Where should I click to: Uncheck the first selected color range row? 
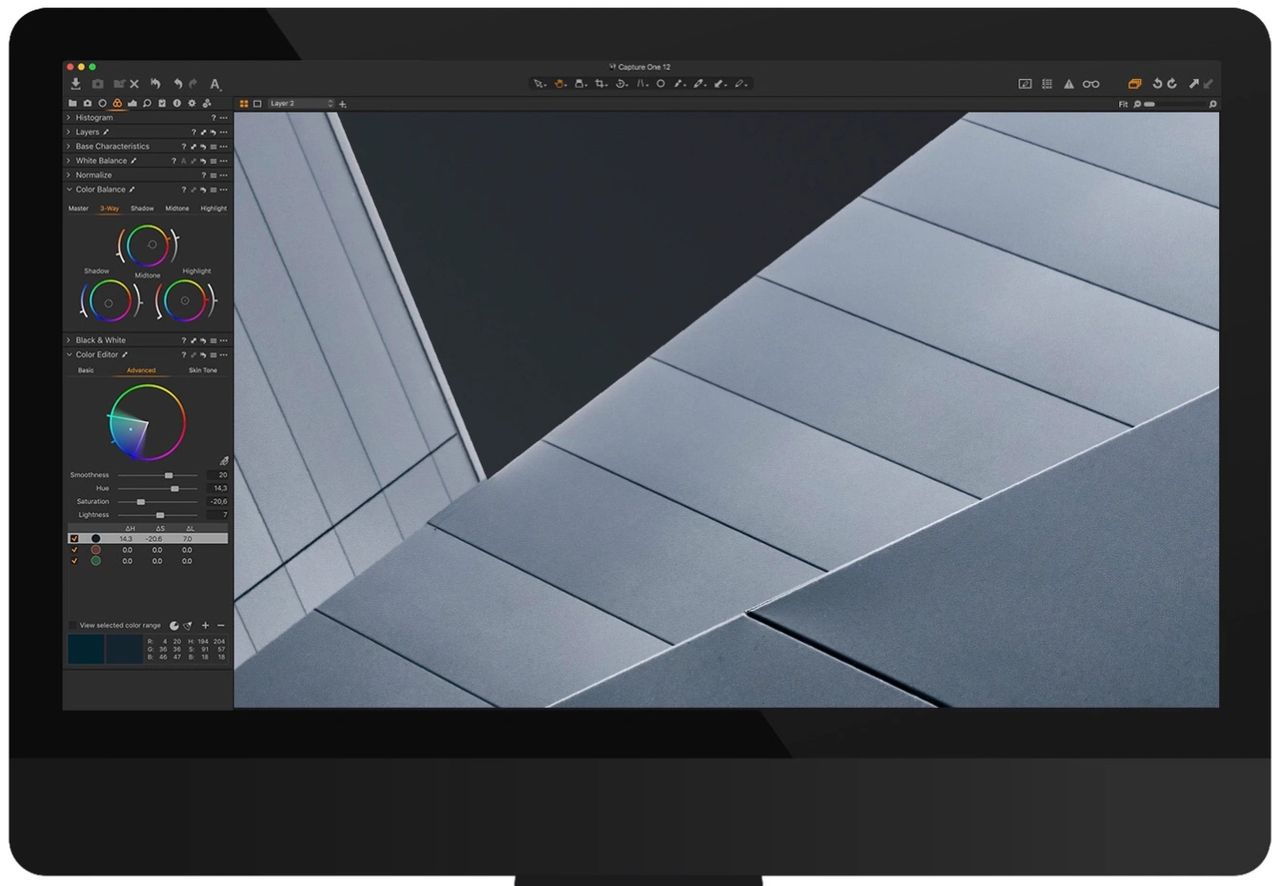coord(74,538)
